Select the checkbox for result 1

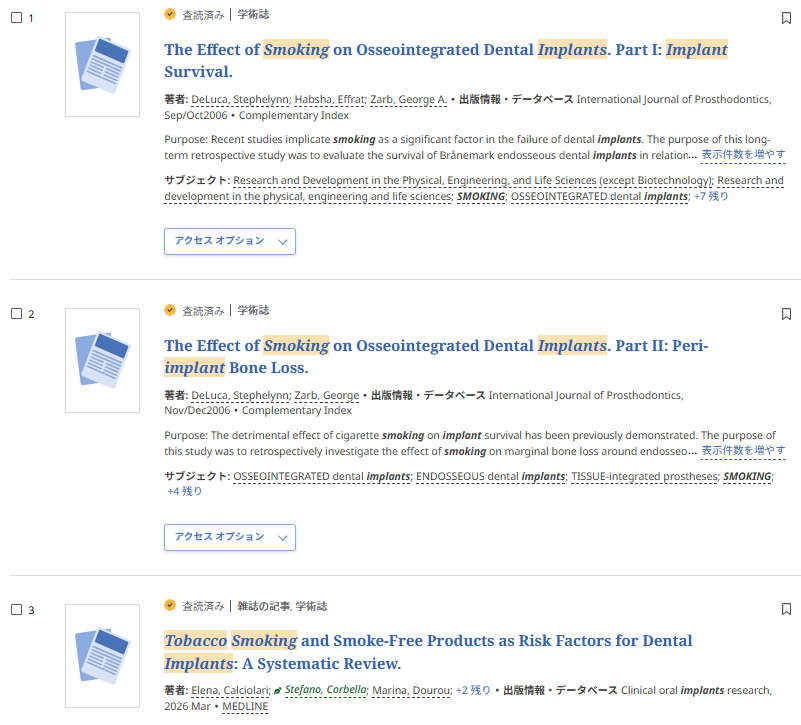[16, 18]
